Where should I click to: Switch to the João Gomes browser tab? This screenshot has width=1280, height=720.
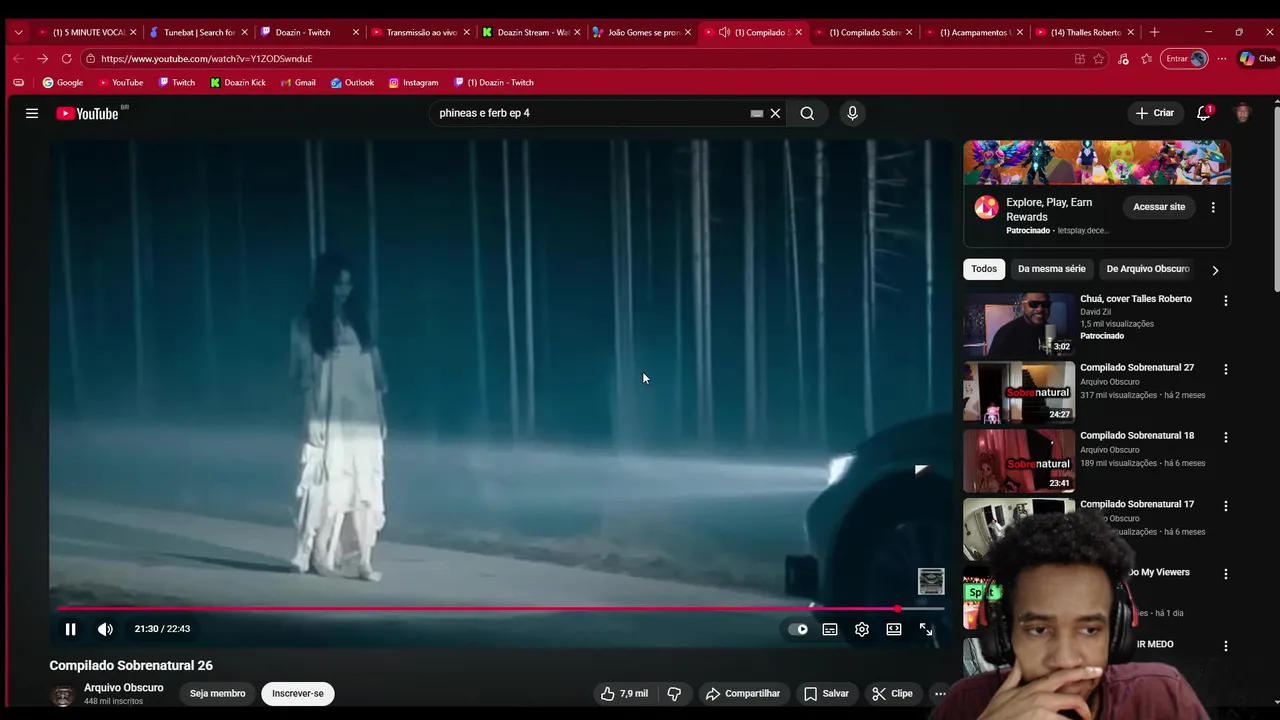coord(640,32)
